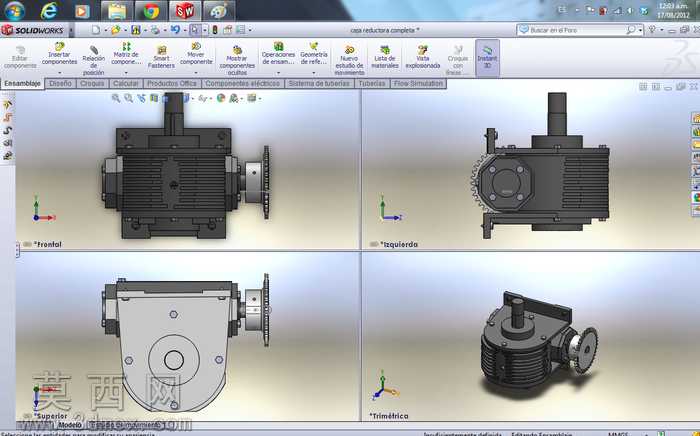Expand Mover componente dropdown arrow
The width and height of the screenshot is (700, 436).
click(x=196, y=72)
